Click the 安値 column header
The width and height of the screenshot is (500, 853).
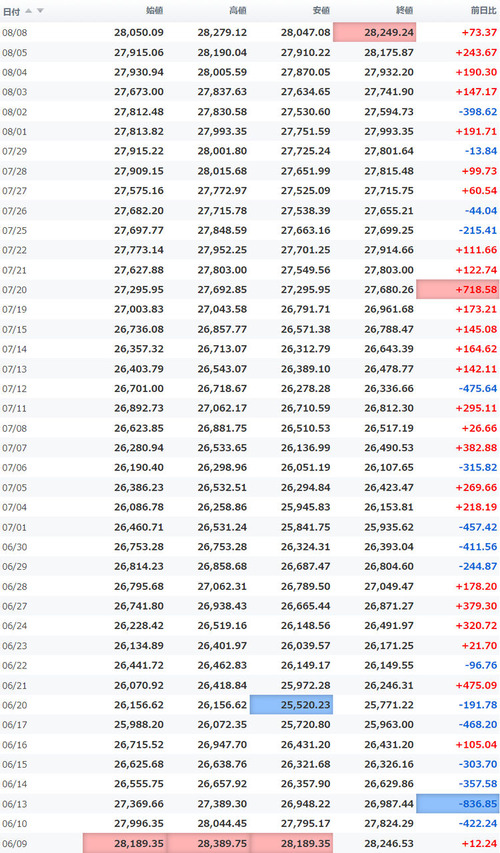(322, 10)
